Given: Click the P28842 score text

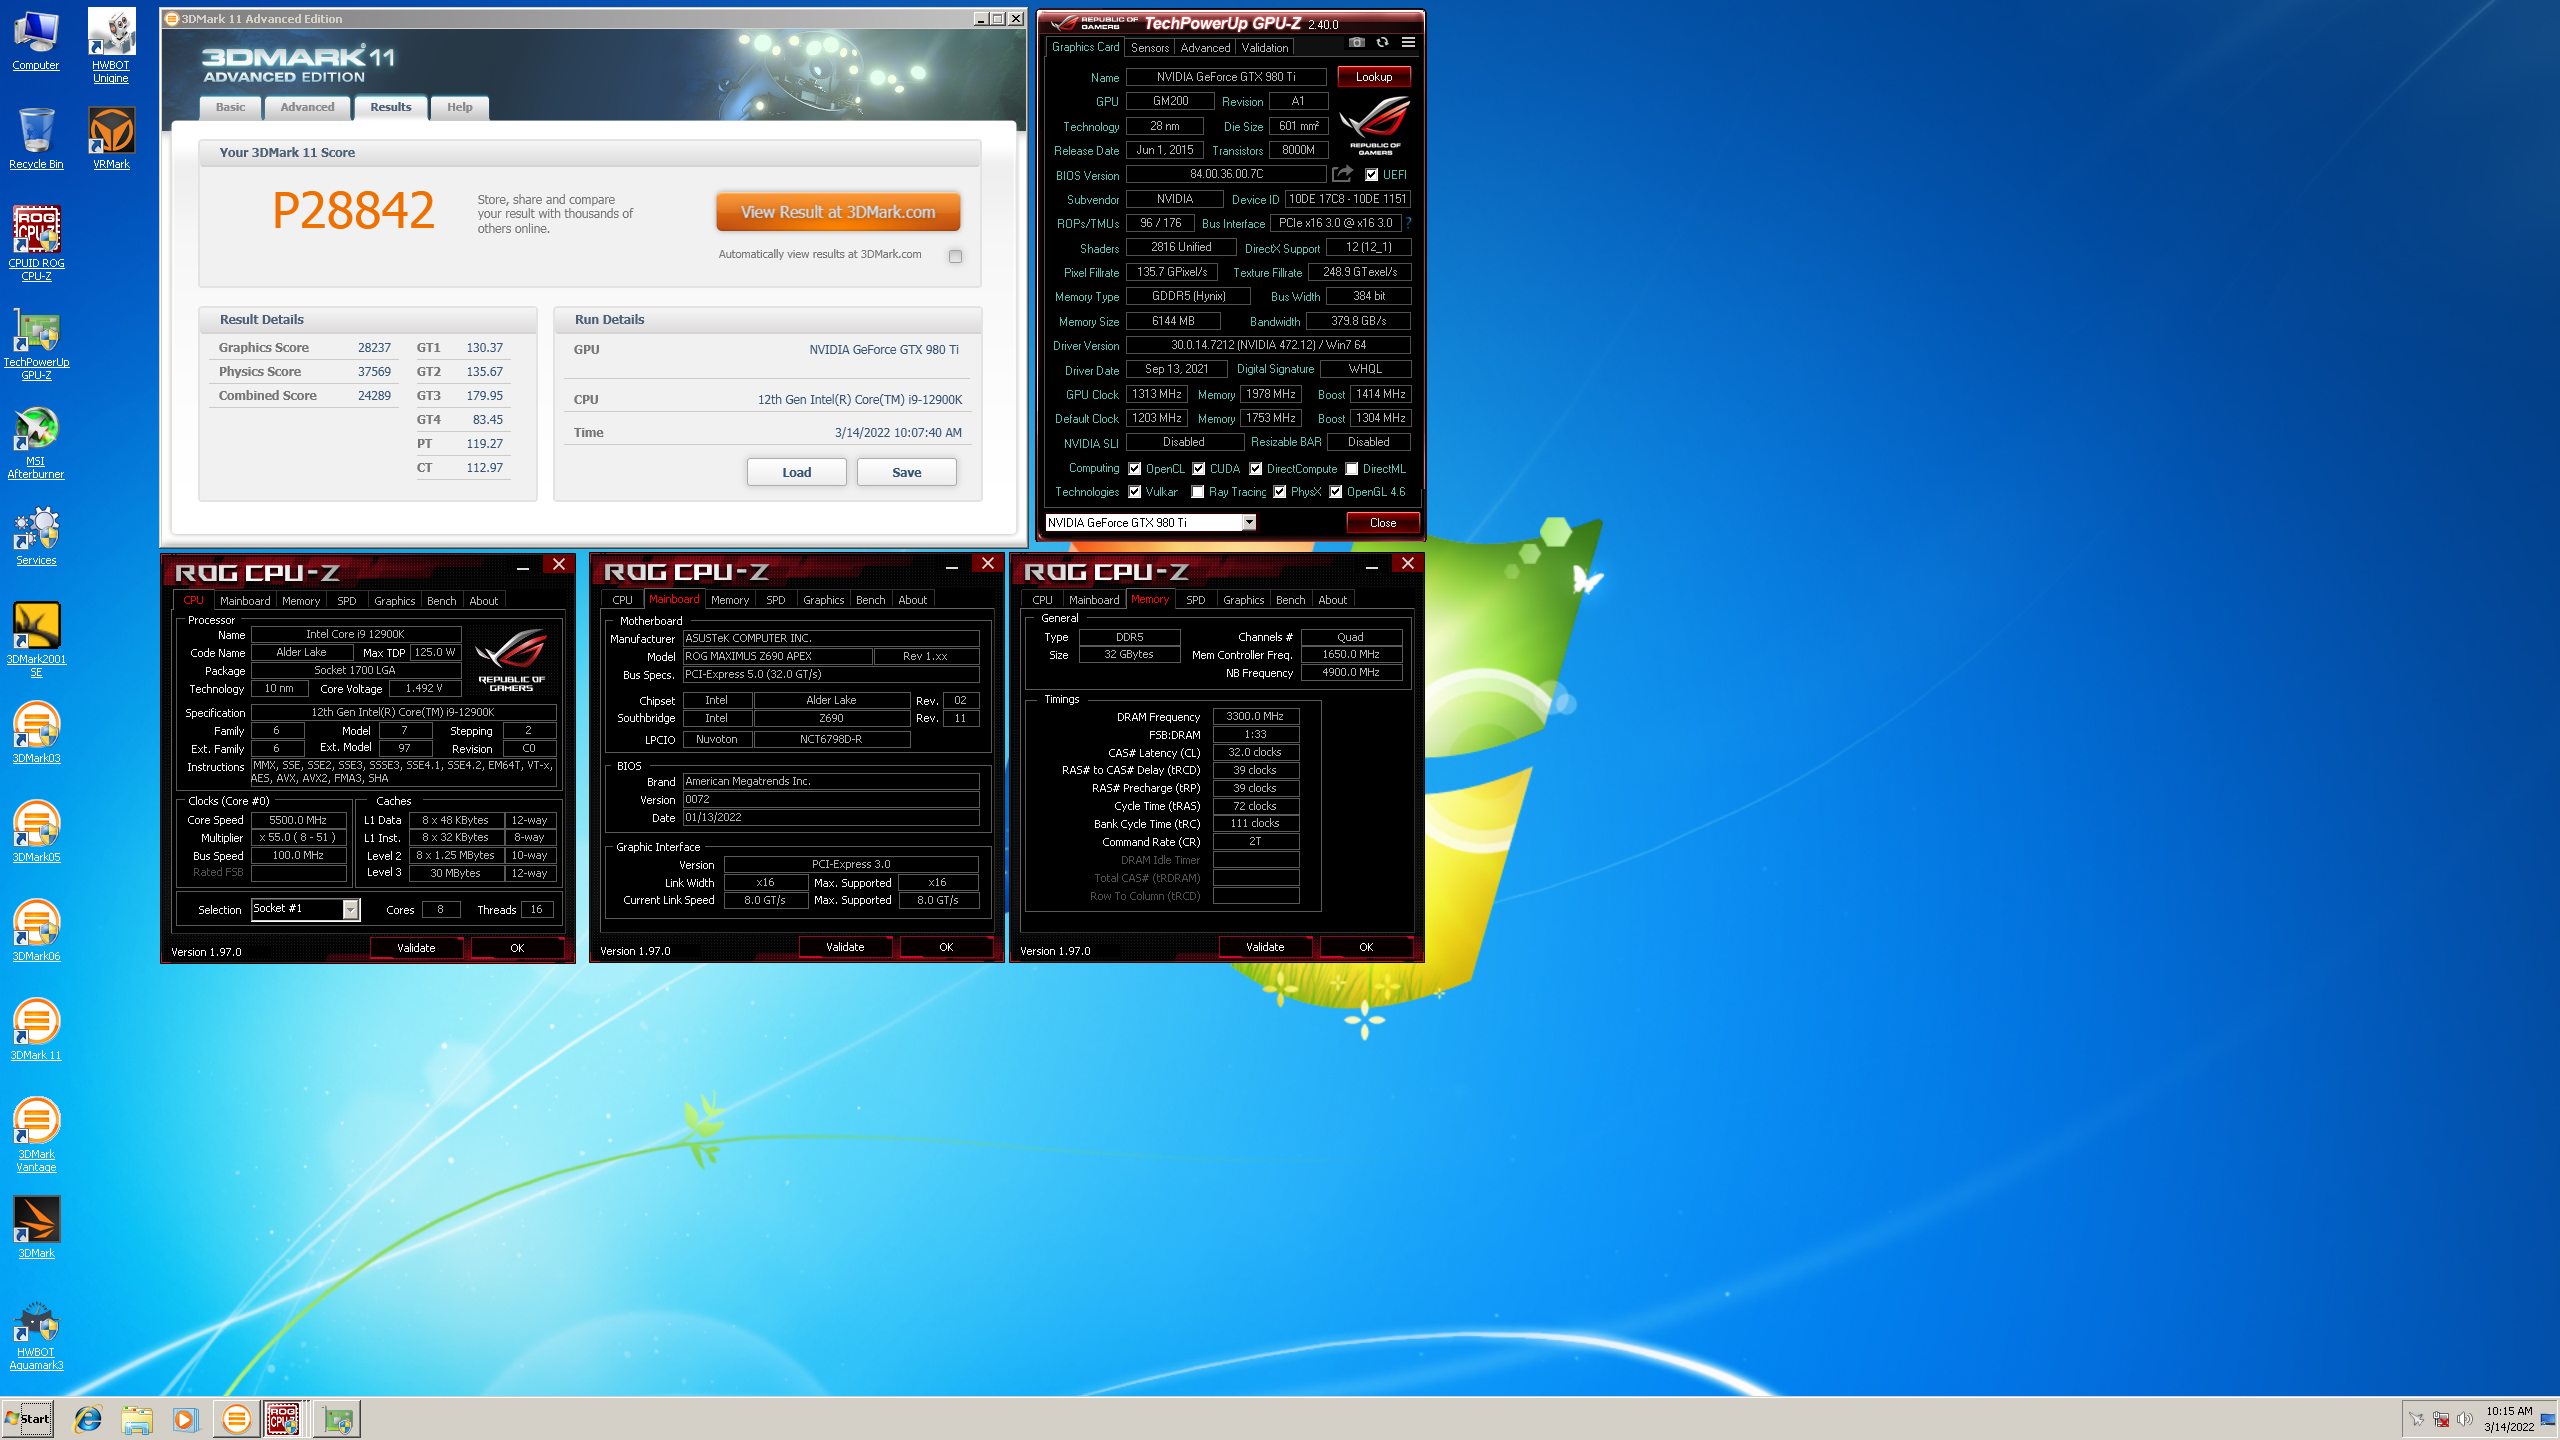Looking at the screenshot, I should coord(353,211).
